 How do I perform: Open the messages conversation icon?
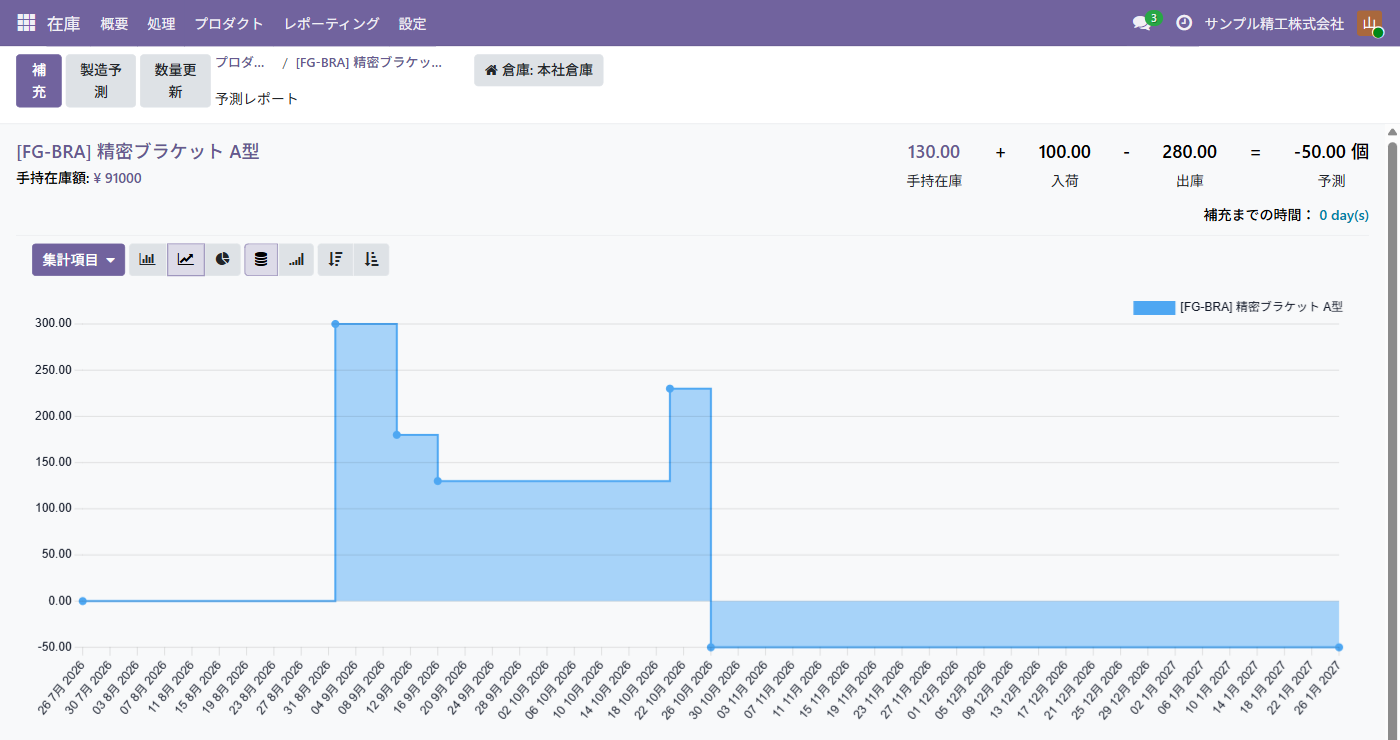pos(1141,23)
